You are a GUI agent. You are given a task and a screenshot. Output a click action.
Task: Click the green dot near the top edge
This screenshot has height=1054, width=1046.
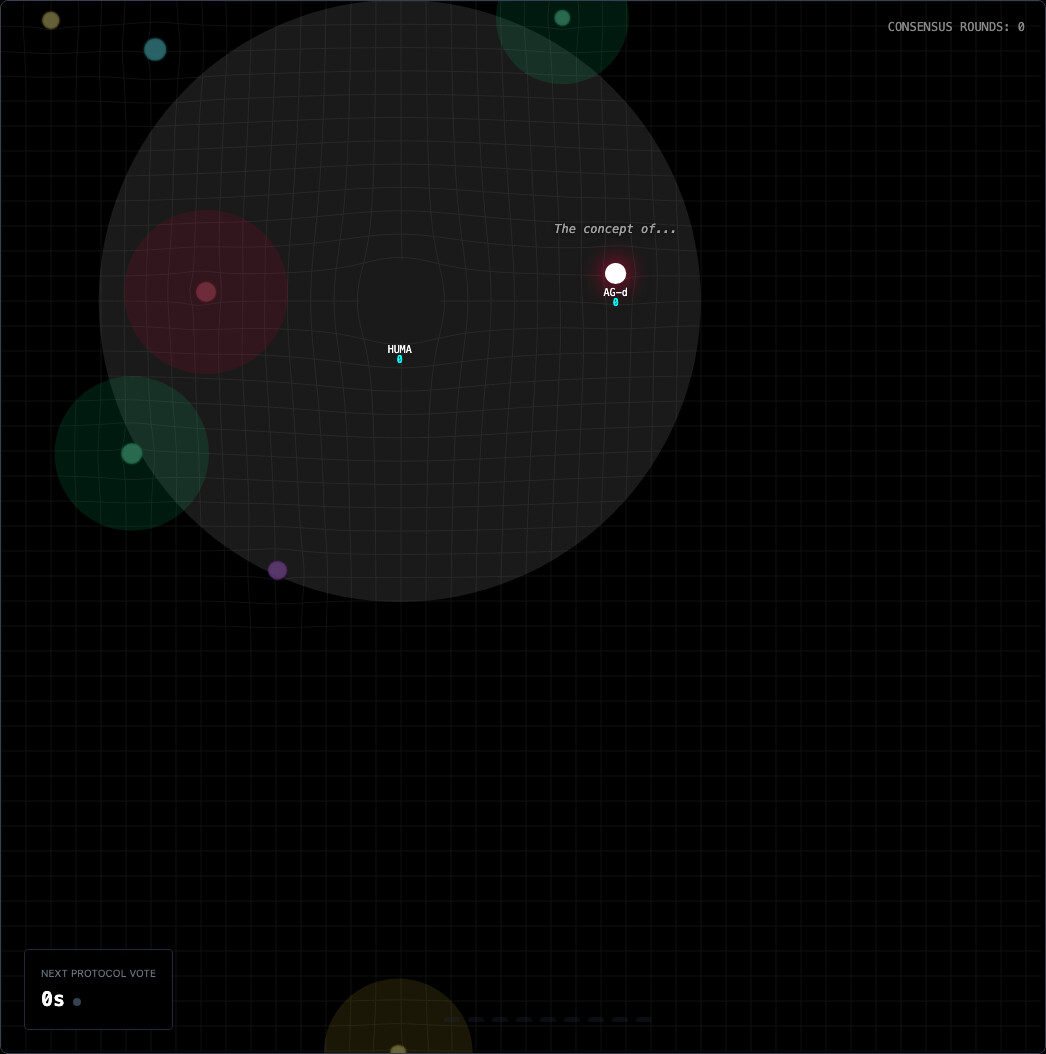point(562,18)
